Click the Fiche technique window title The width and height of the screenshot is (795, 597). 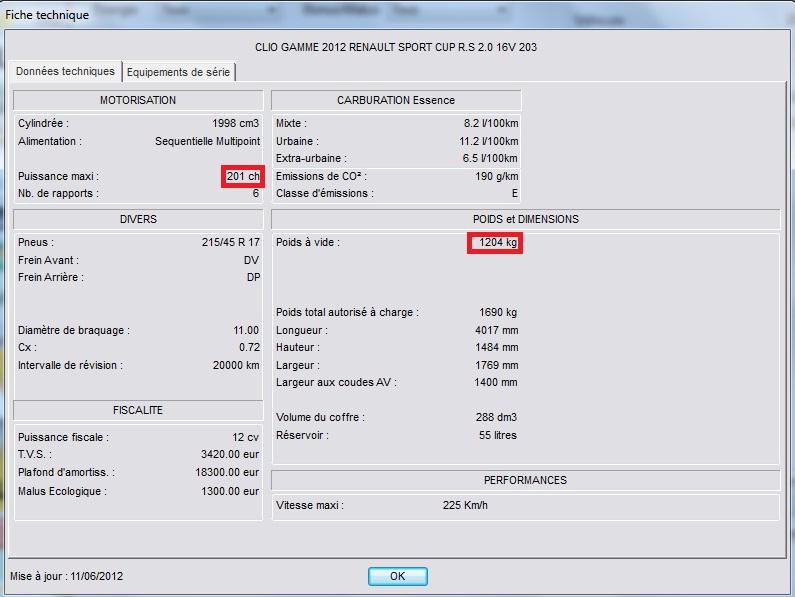coord(47,15)
